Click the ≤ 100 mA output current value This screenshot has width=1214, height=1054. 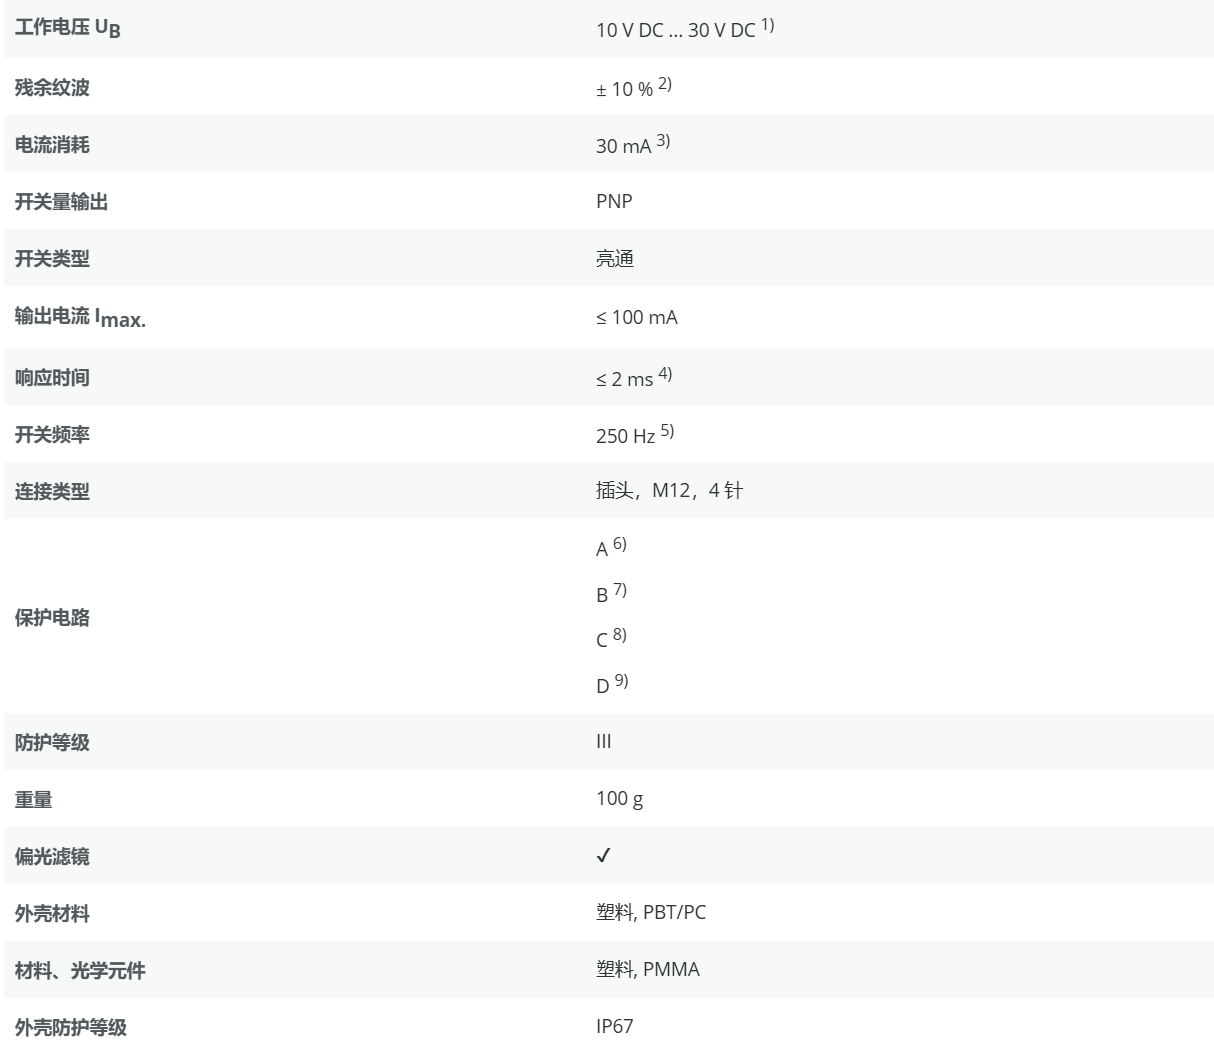[x=637, y=317]
